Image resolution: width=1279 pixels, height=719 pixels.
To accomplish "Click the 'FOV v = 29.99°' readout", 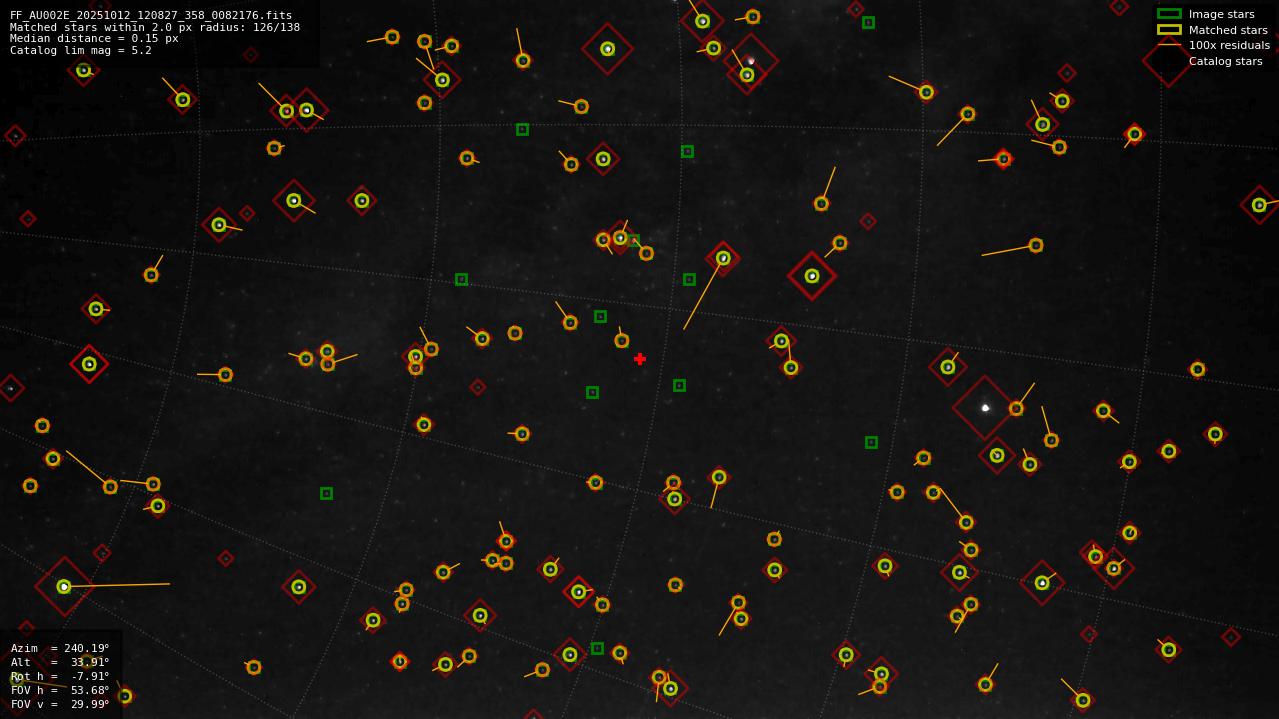I will [60, 704].
